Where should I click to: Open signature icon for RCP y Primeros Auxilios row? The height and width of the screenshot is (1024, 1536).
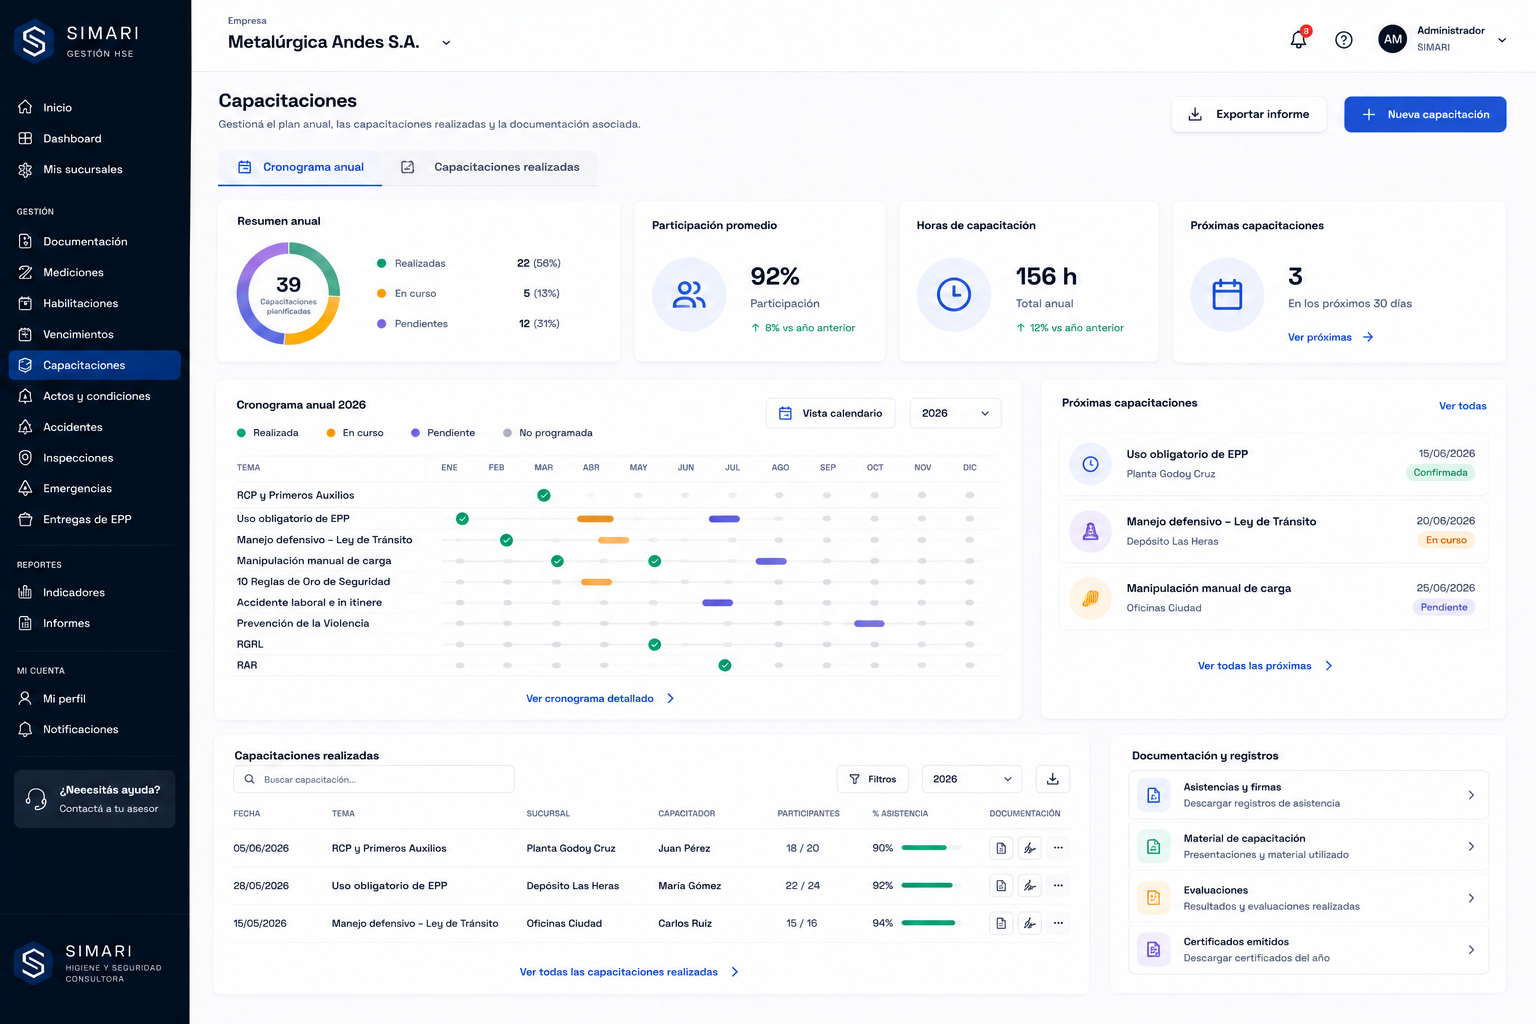click(x=1030, y=848)
